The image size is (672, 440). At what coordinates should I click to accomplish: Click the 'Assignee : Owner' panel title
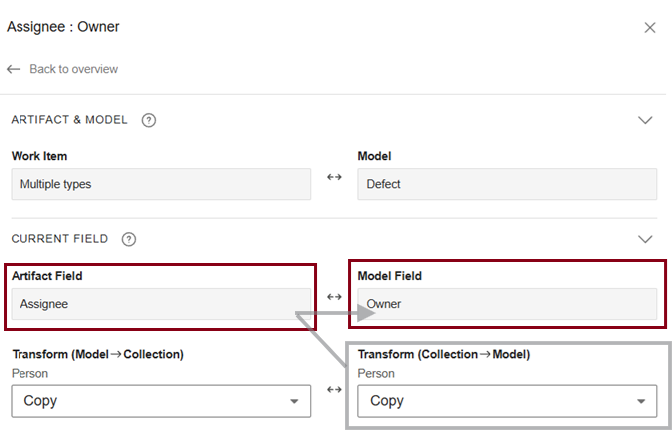63,27
